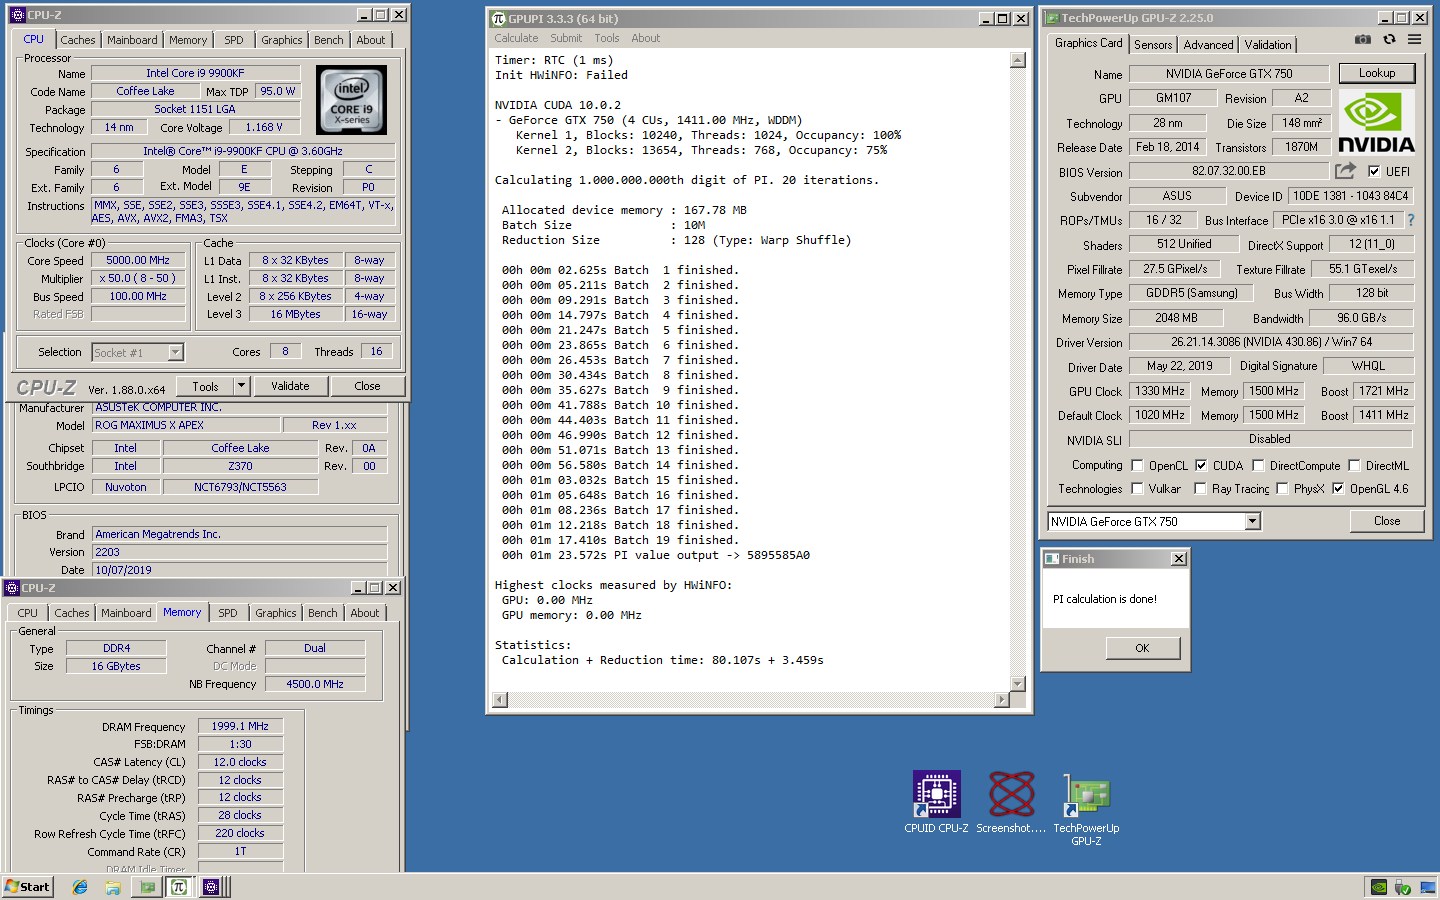The height and width of the screenshot is (900, 1440).
Task: Click the Validate button in CPU-Z
Action: coord(290,386)
